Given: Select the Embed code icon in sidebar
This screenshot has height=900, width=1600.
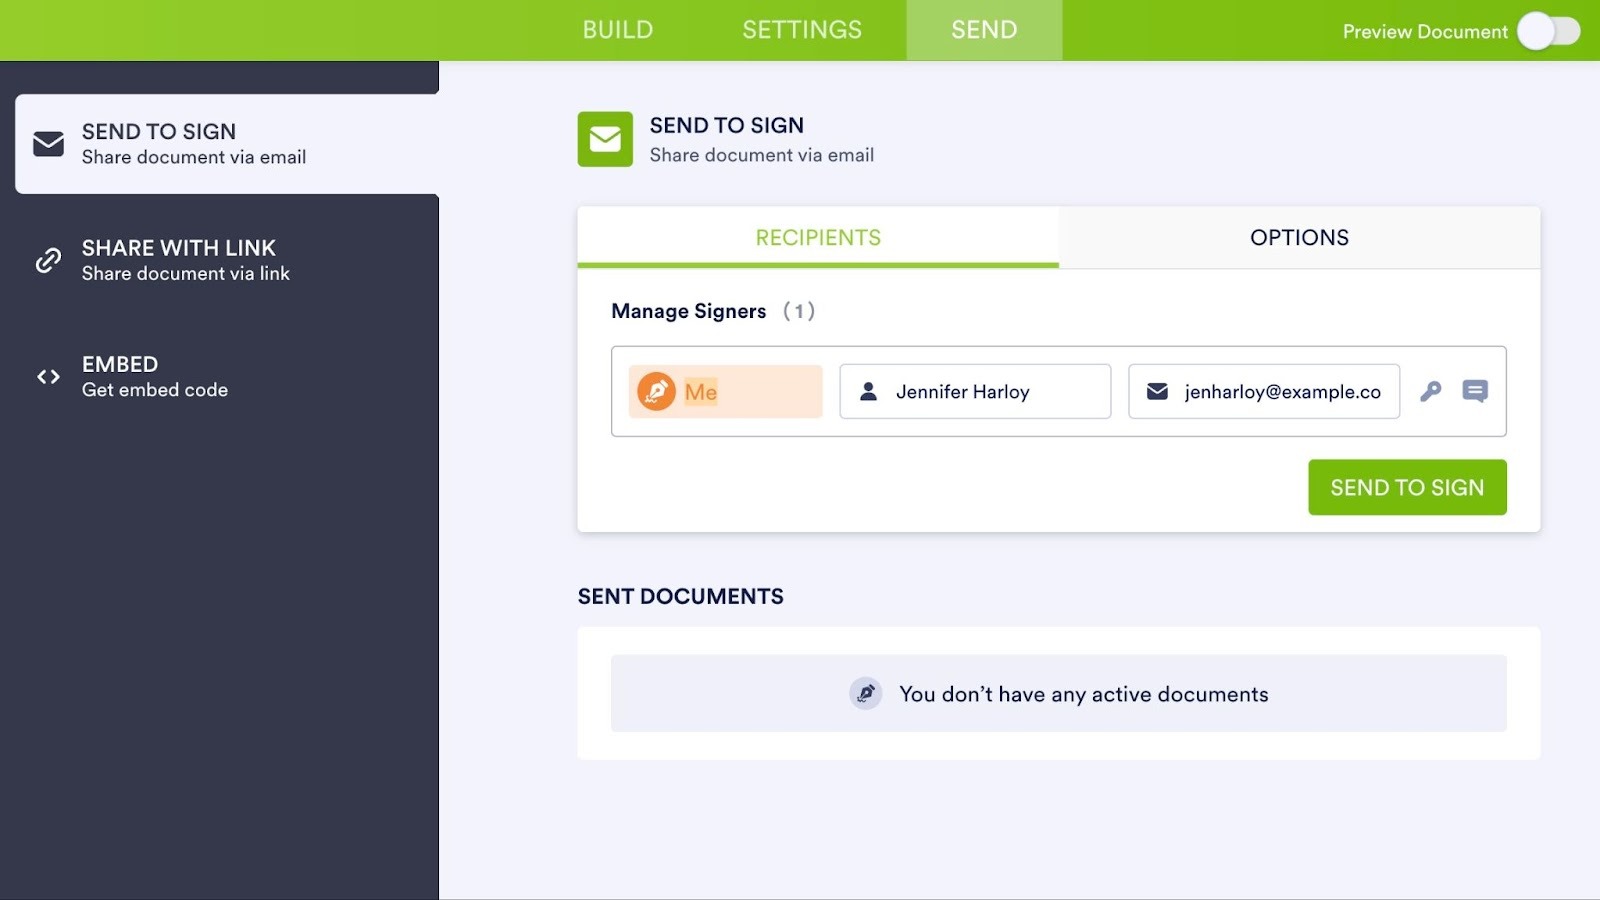Looking at the screenshot, I should 46,377.
